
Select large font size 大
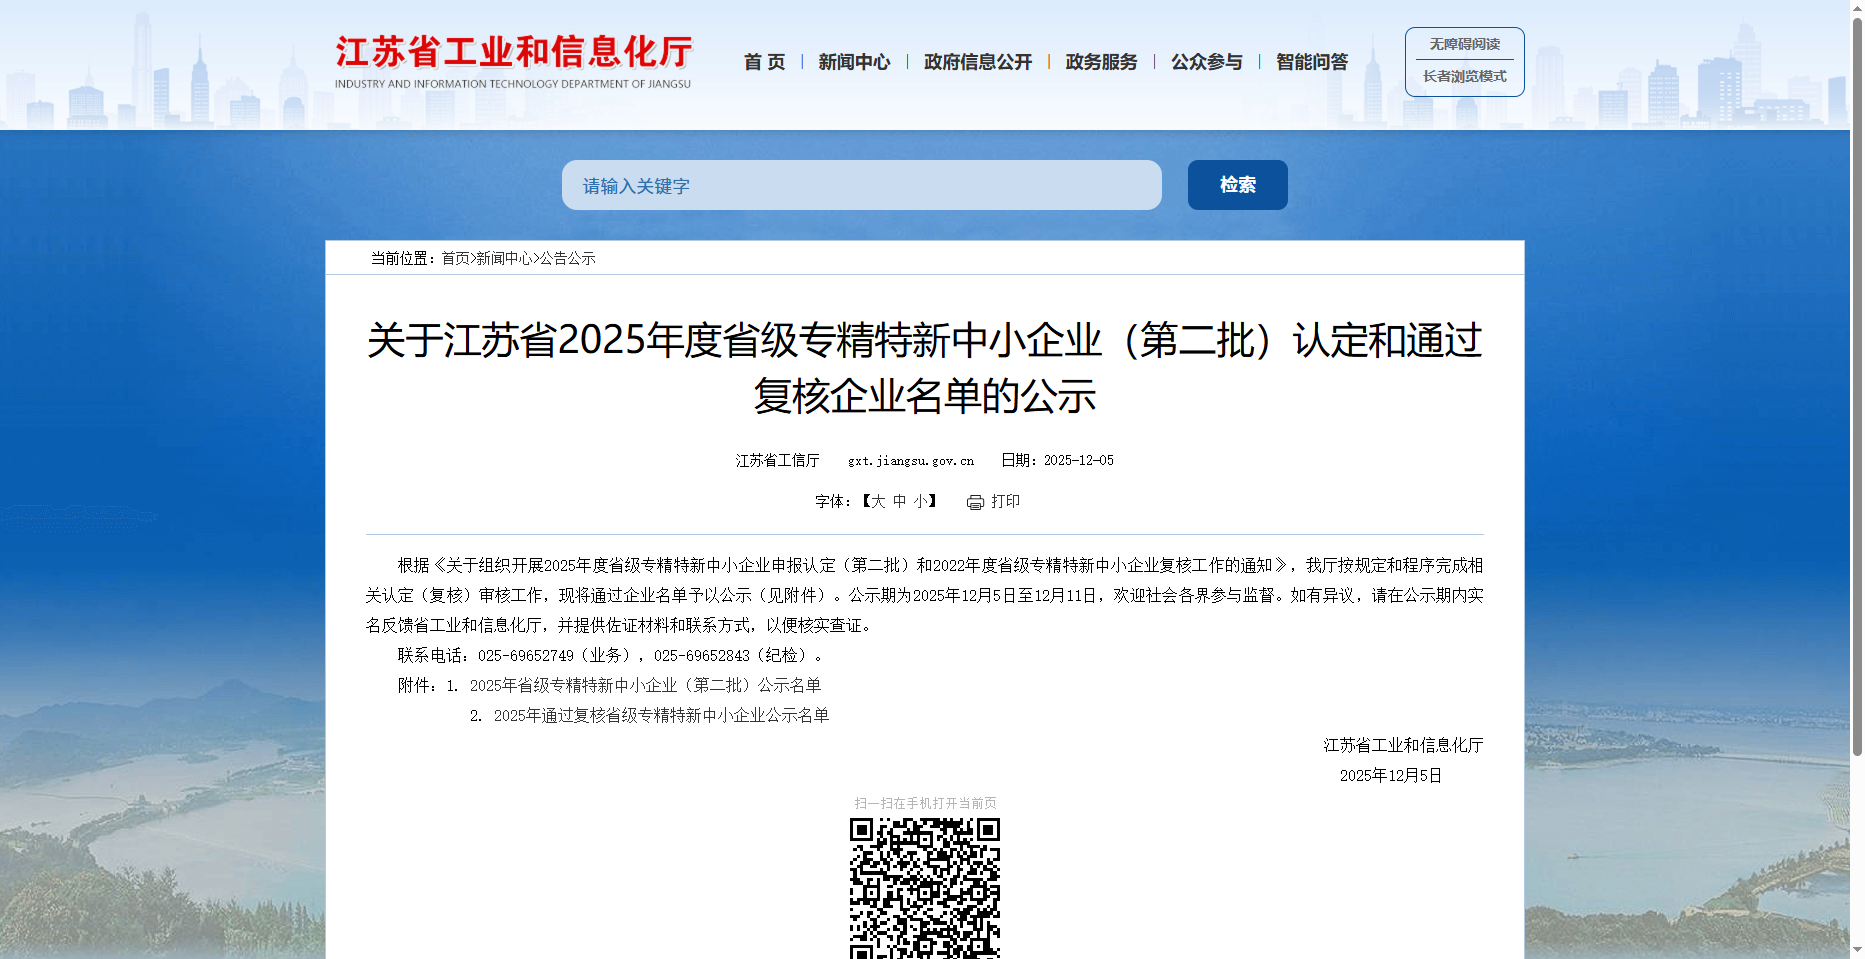click(x=878, y=501)
